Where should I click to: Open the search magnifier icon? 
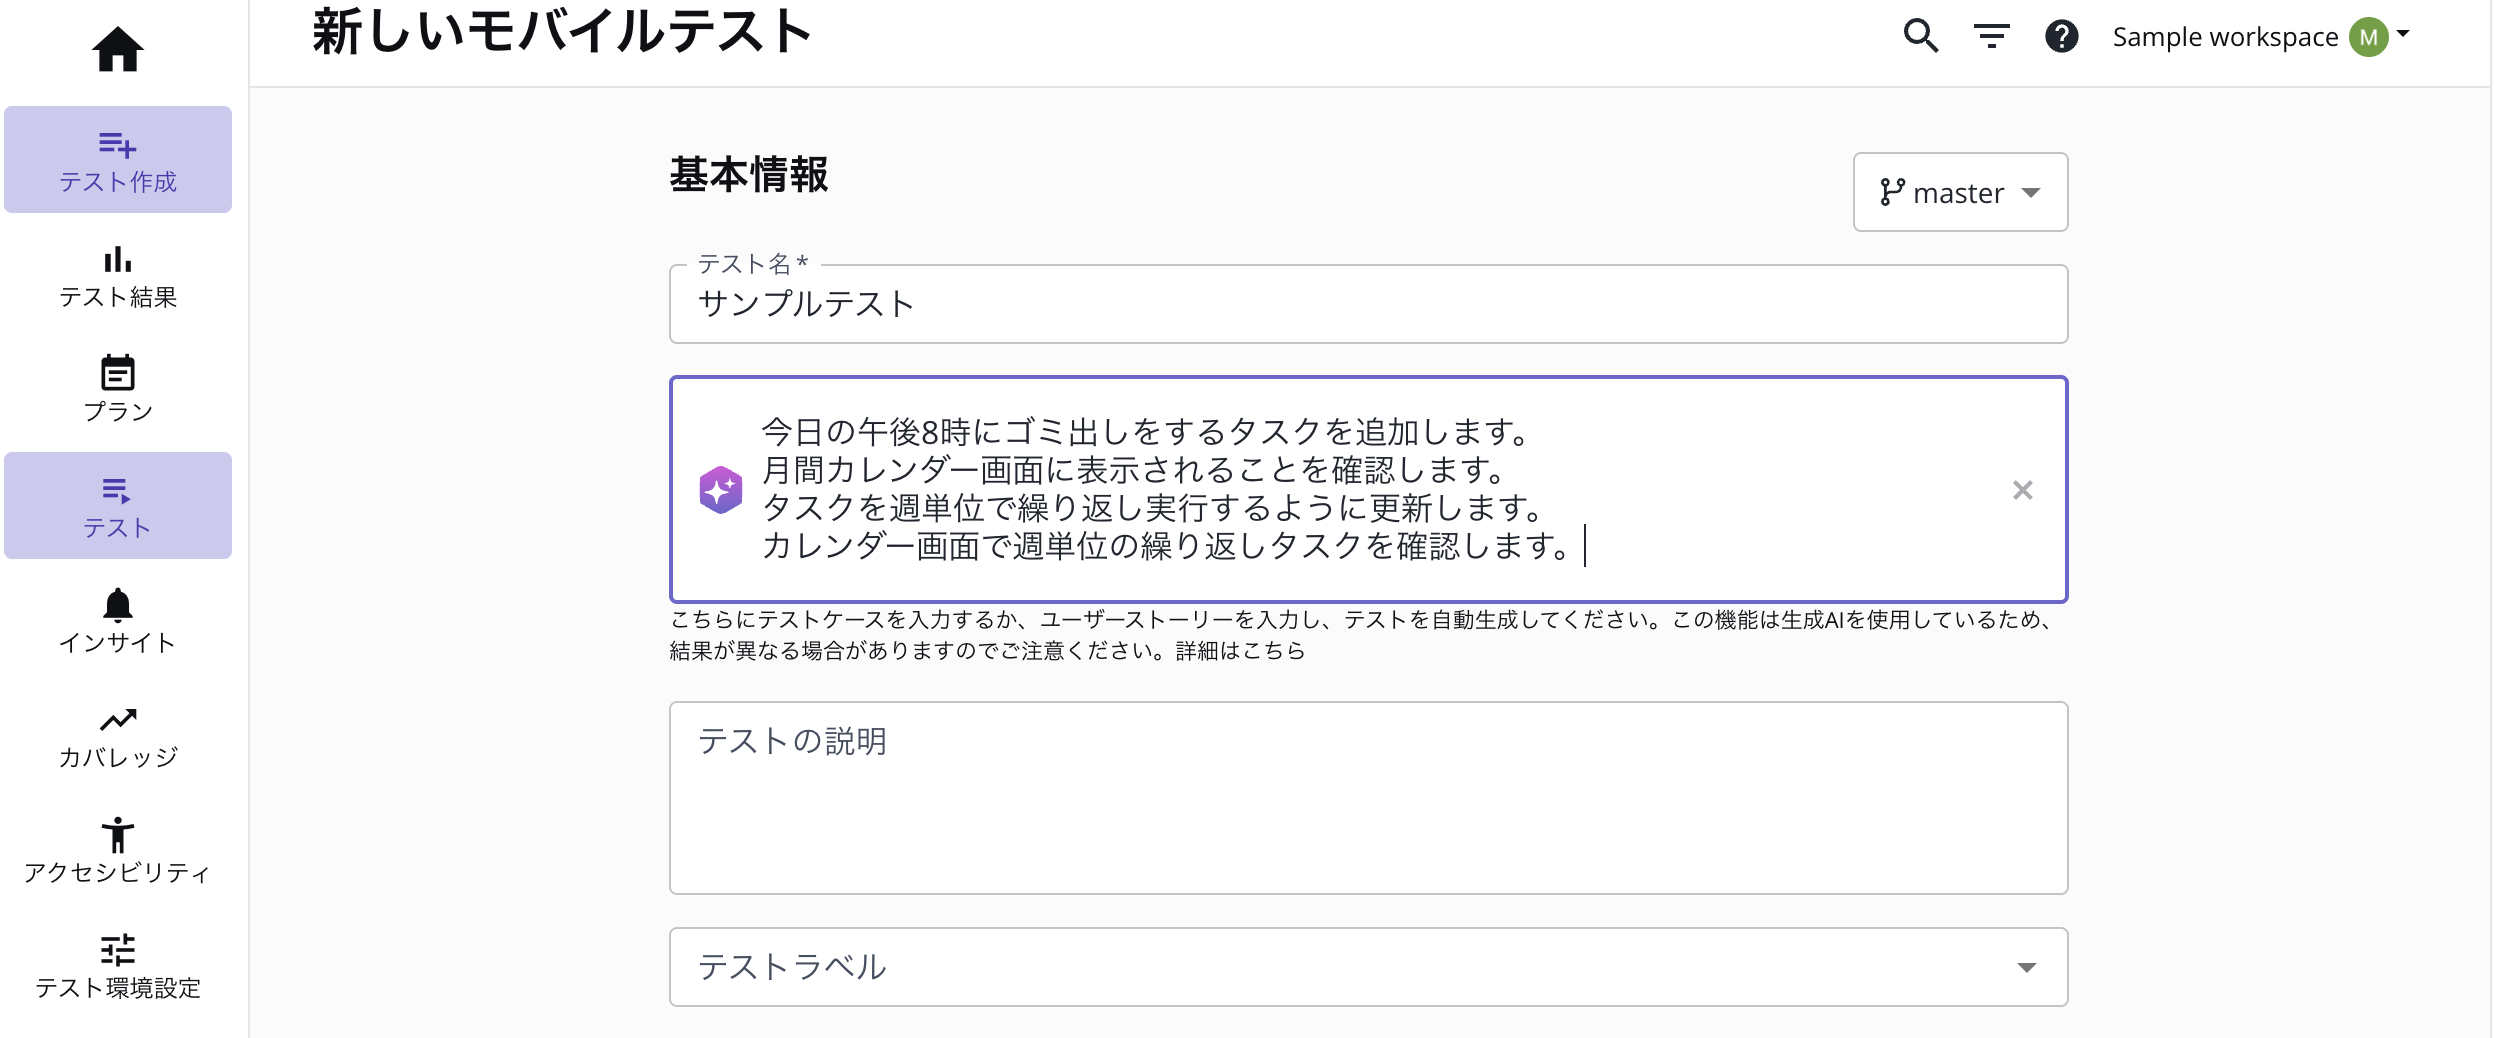coord(1920,37)
